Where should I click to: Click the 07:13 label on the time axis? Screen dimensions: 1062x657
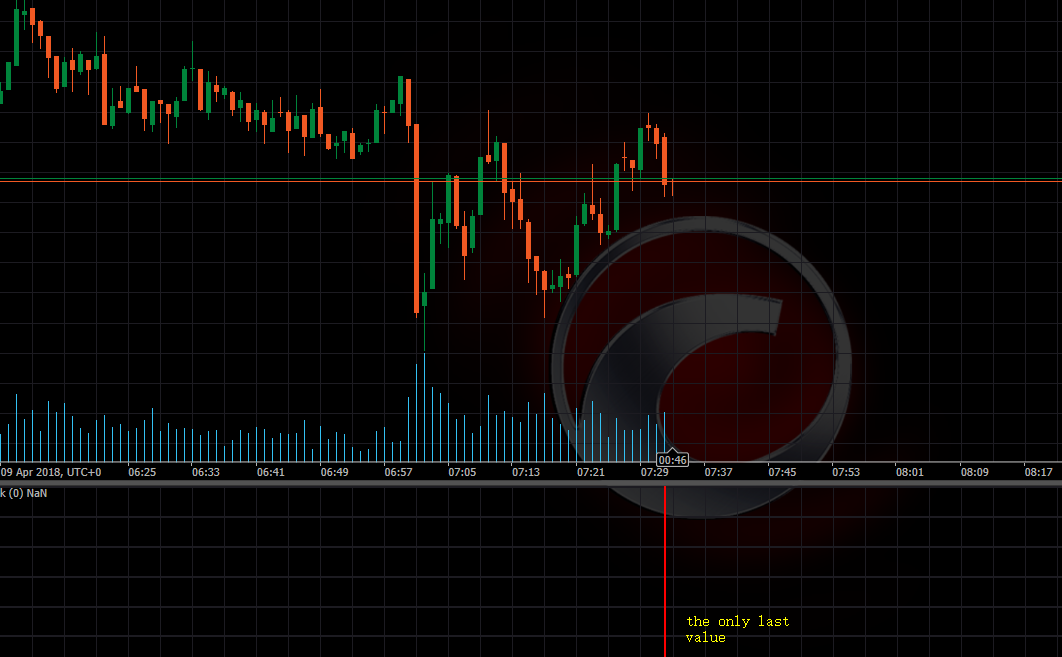[x=526, y=472]
